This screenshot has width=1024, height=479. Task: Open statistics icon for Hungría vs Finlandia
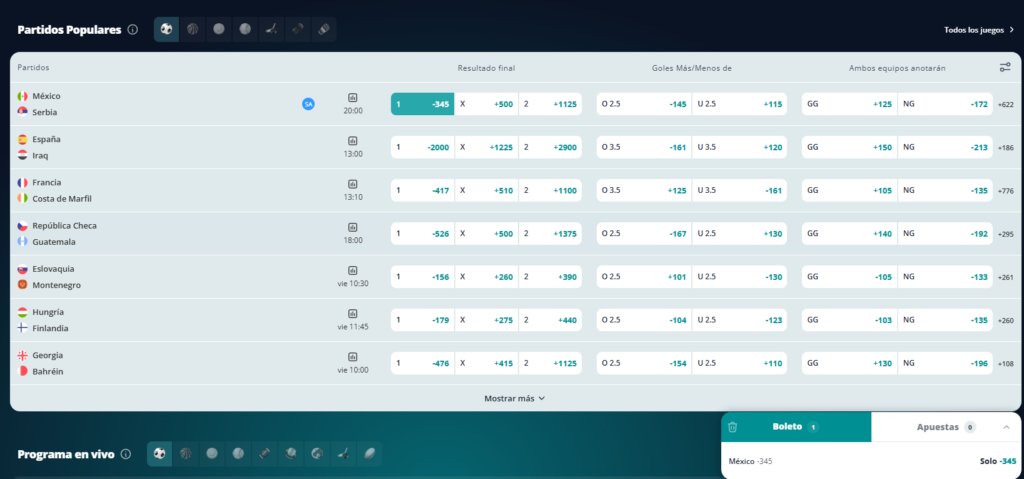353,313
